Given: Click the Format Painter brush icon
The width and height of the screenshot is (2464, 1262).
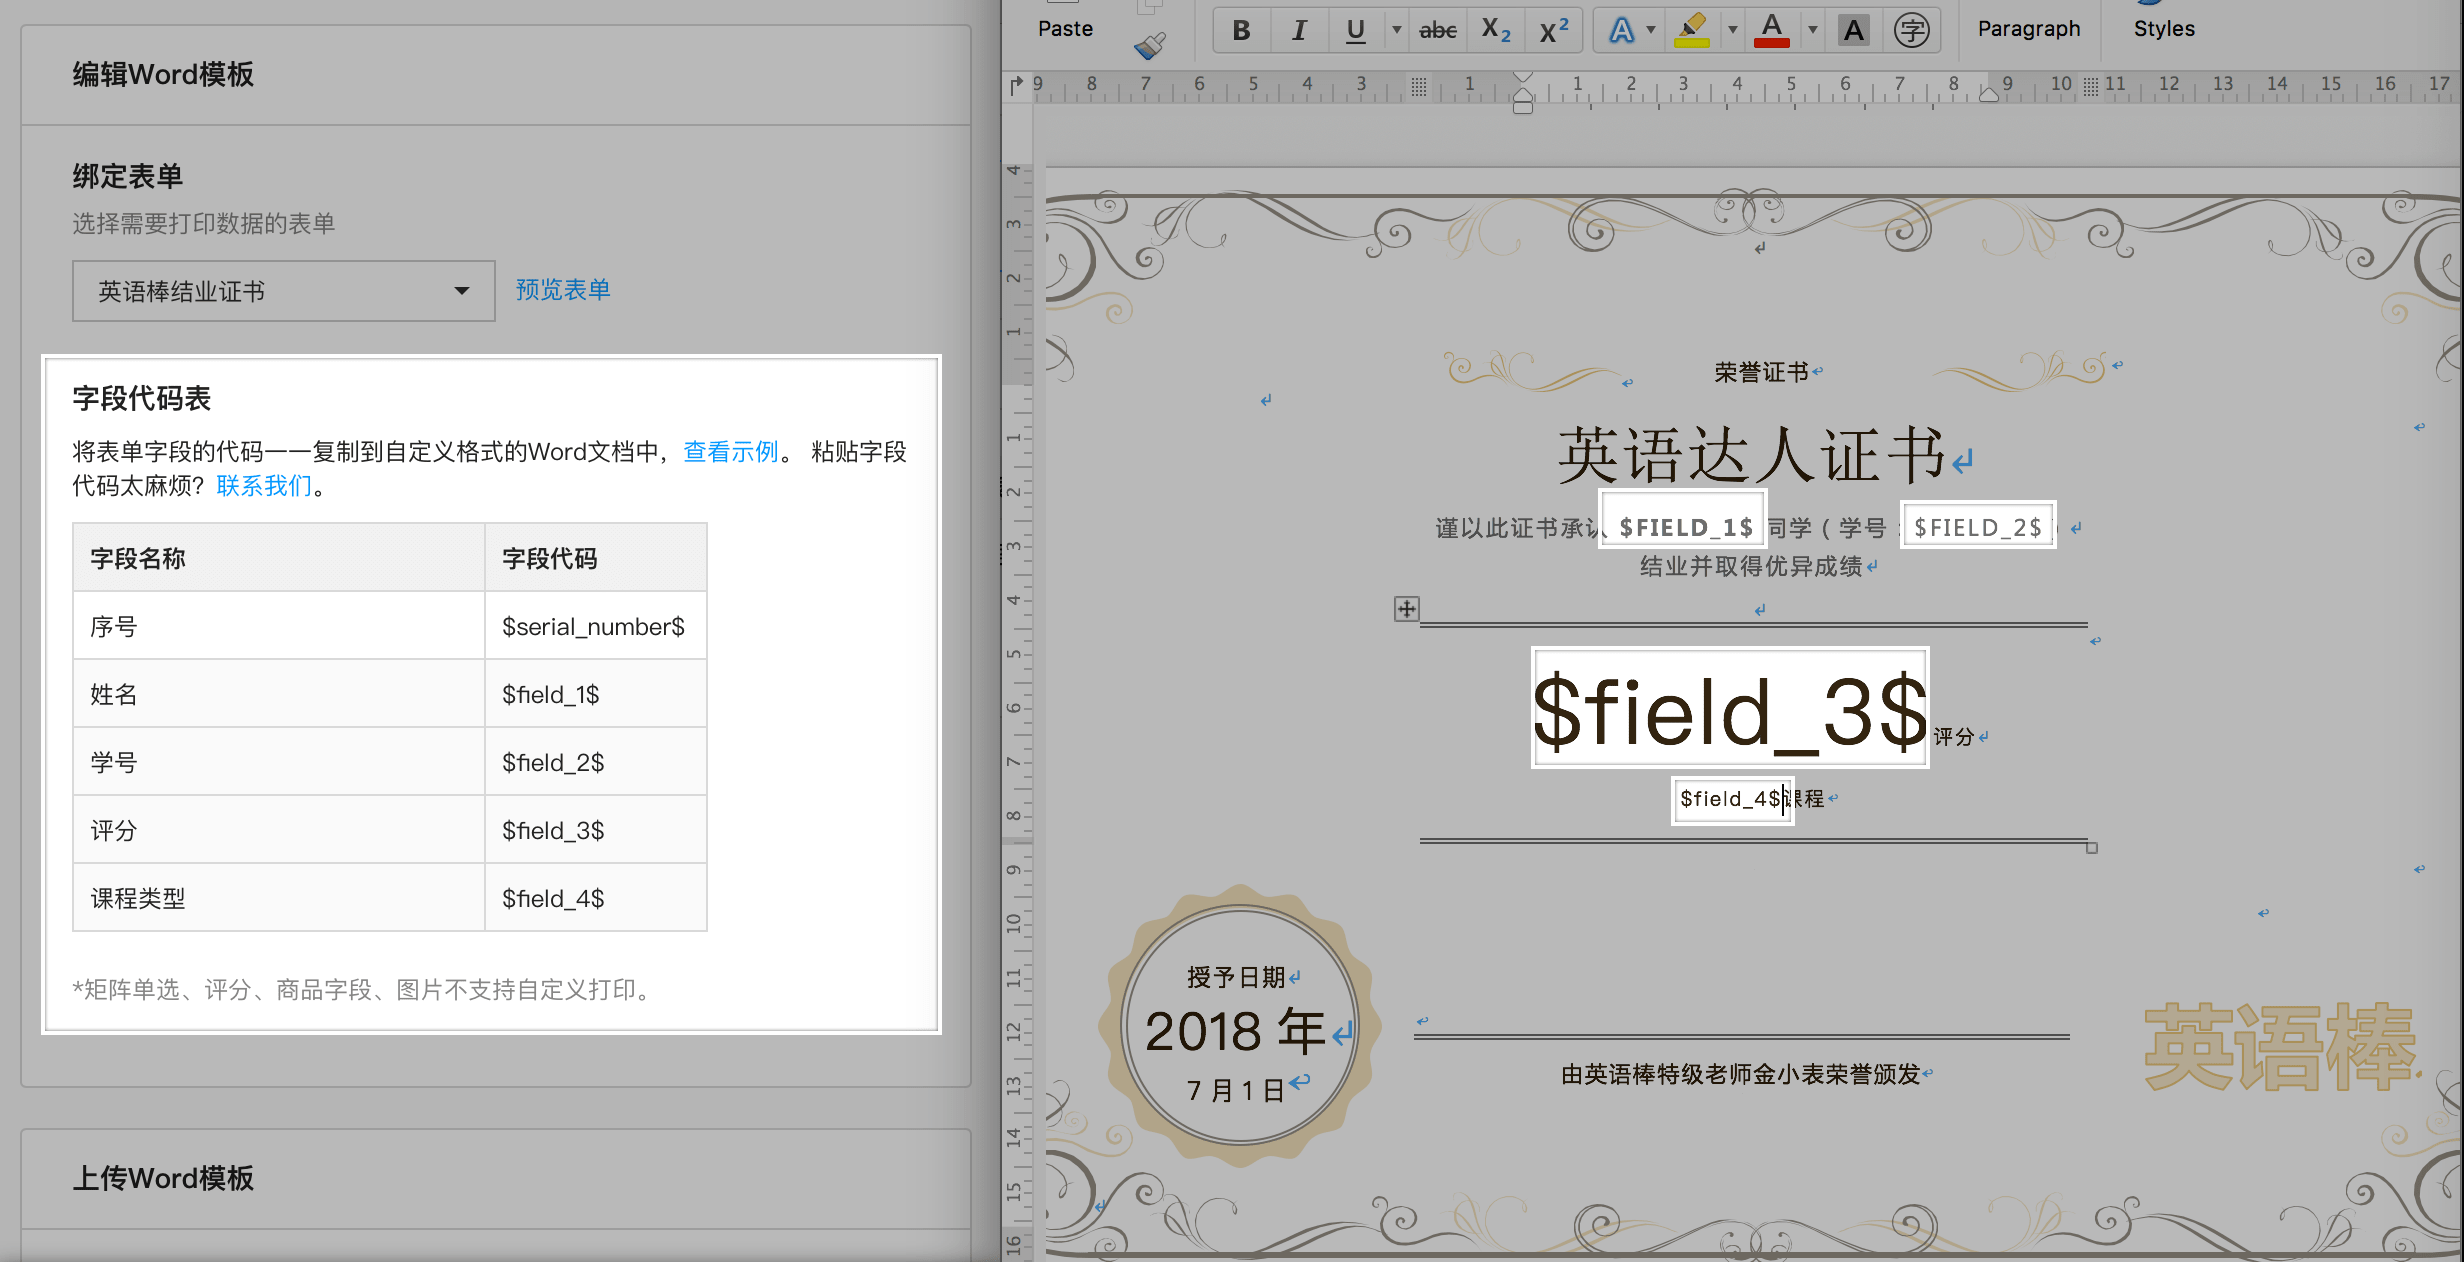Looking at the screenshot, I should [x=1150, y=46].
